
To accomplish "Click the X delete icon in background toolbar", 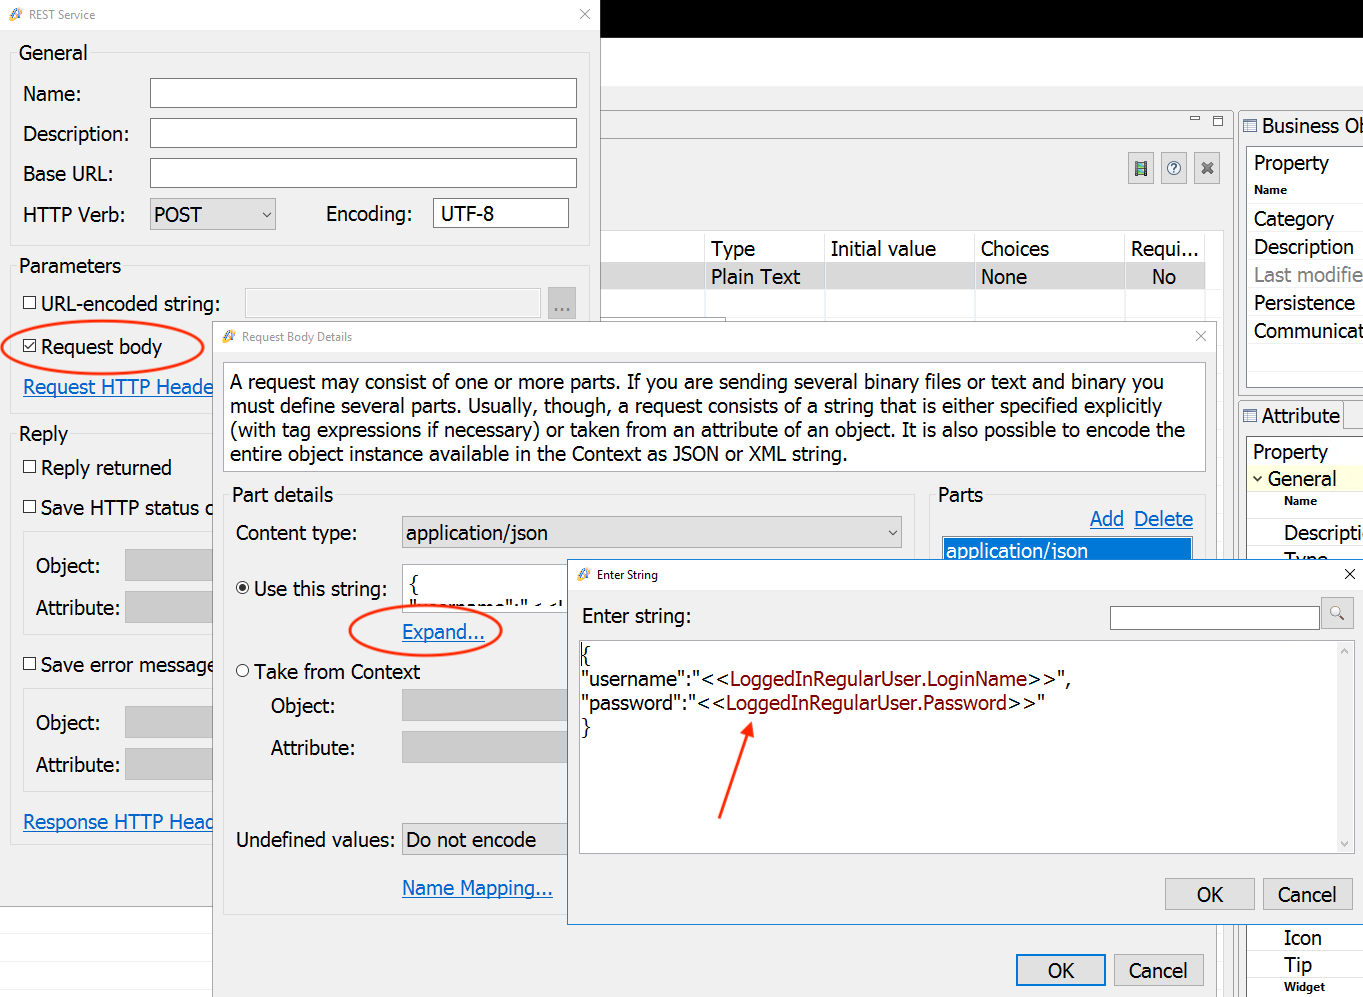I will coord(1207,168).
